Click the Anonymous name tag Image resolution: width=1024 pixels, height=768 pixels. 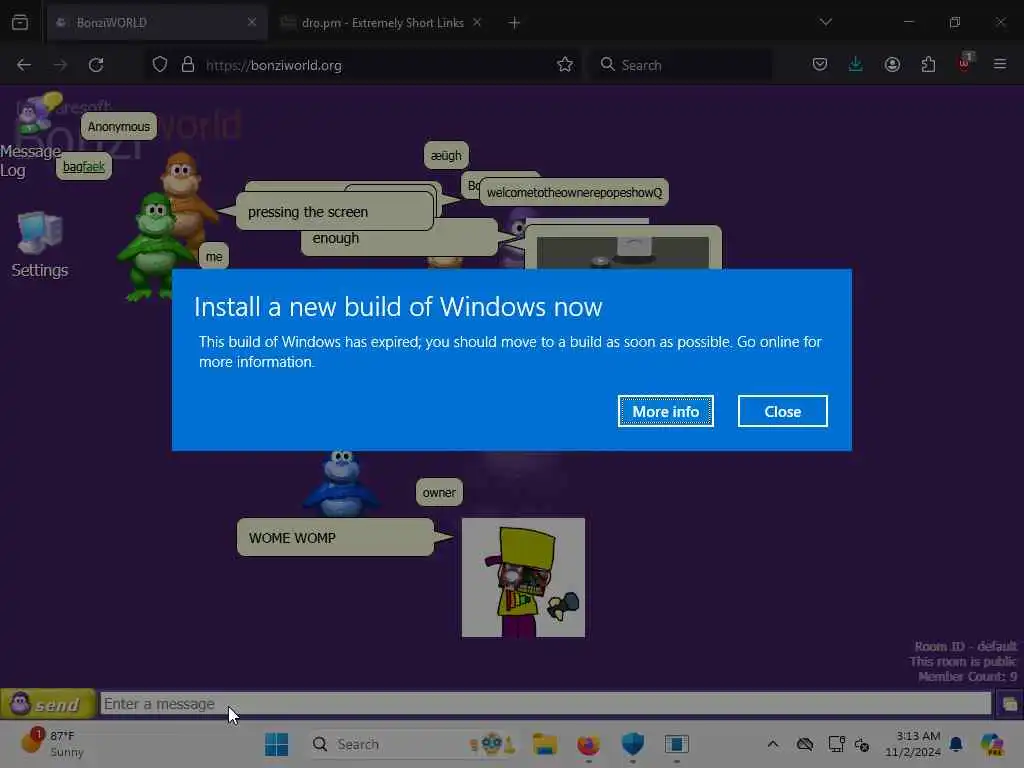(x=118, y=127)
